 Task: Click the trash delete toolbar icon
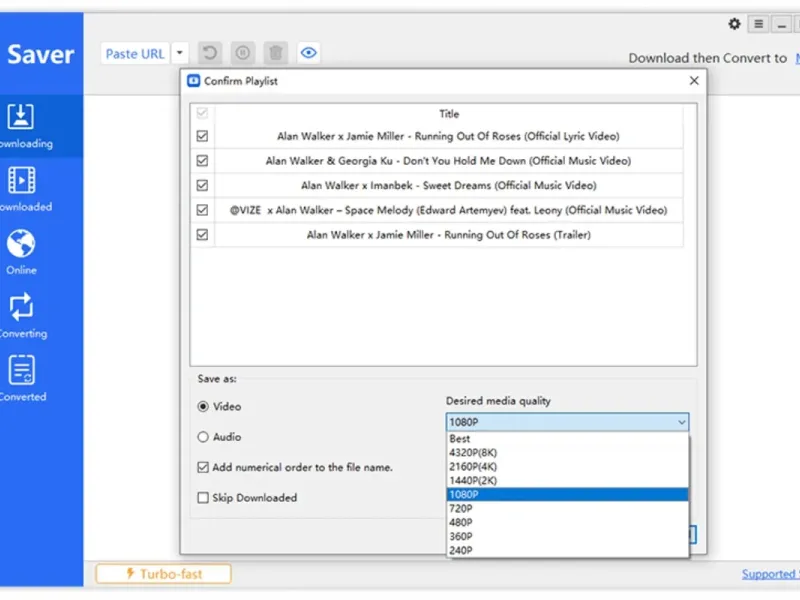click(276, 54)
